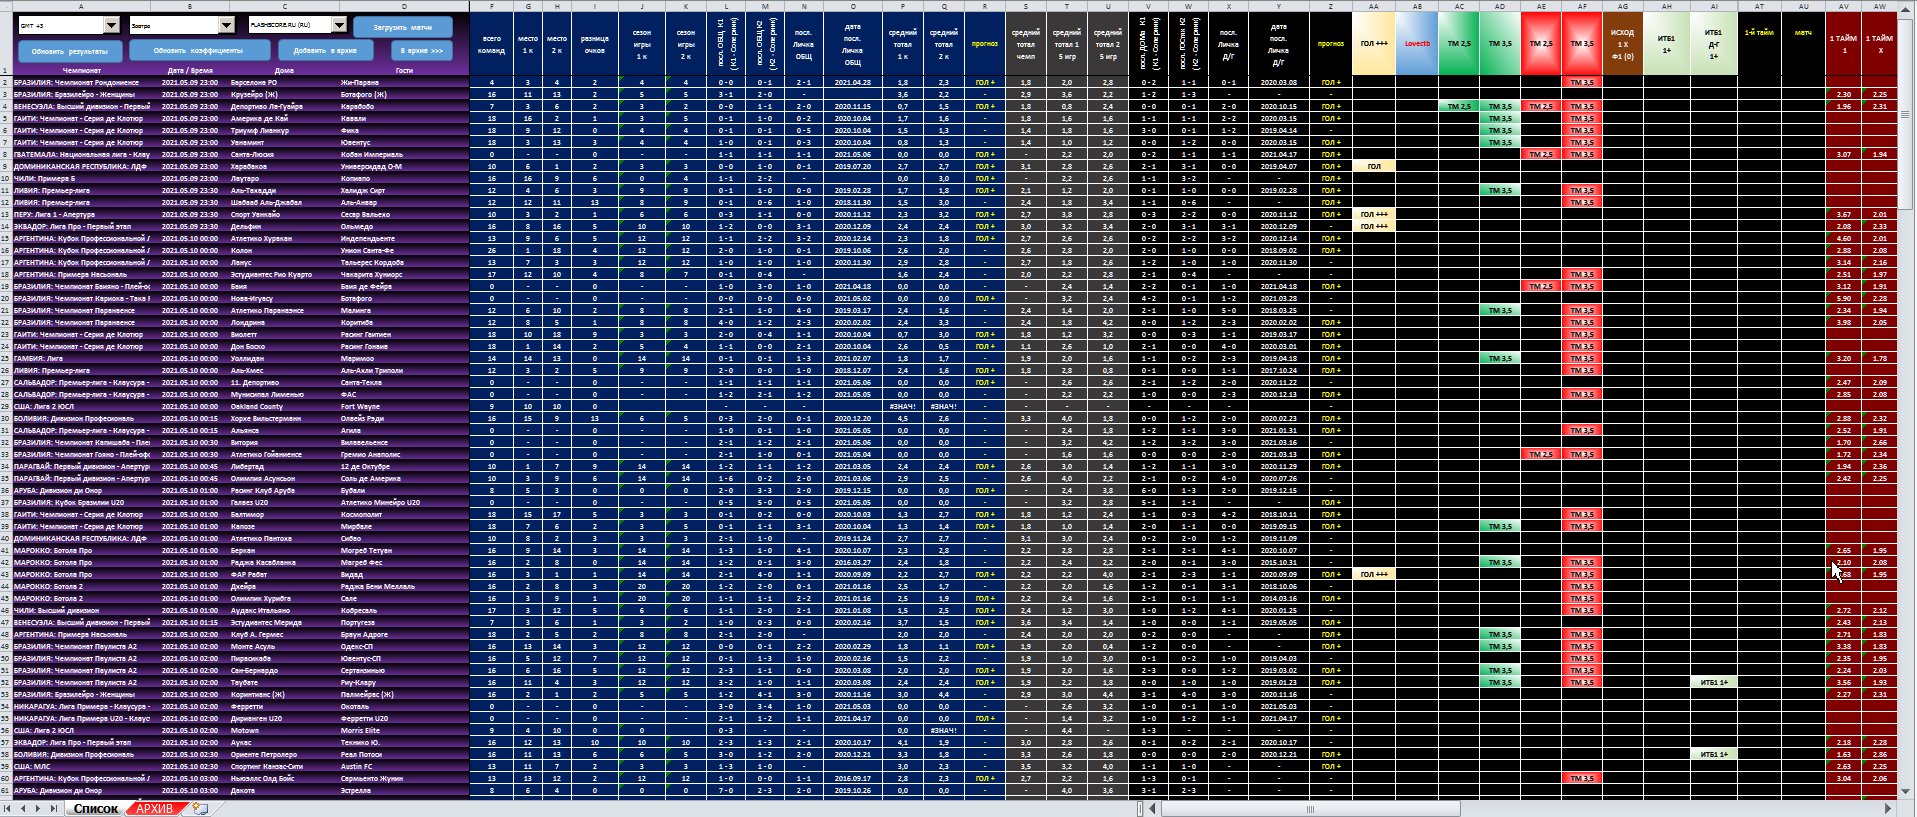
Task: Click the green ТМ 2,5 header cell
Action: point(1459,44)
